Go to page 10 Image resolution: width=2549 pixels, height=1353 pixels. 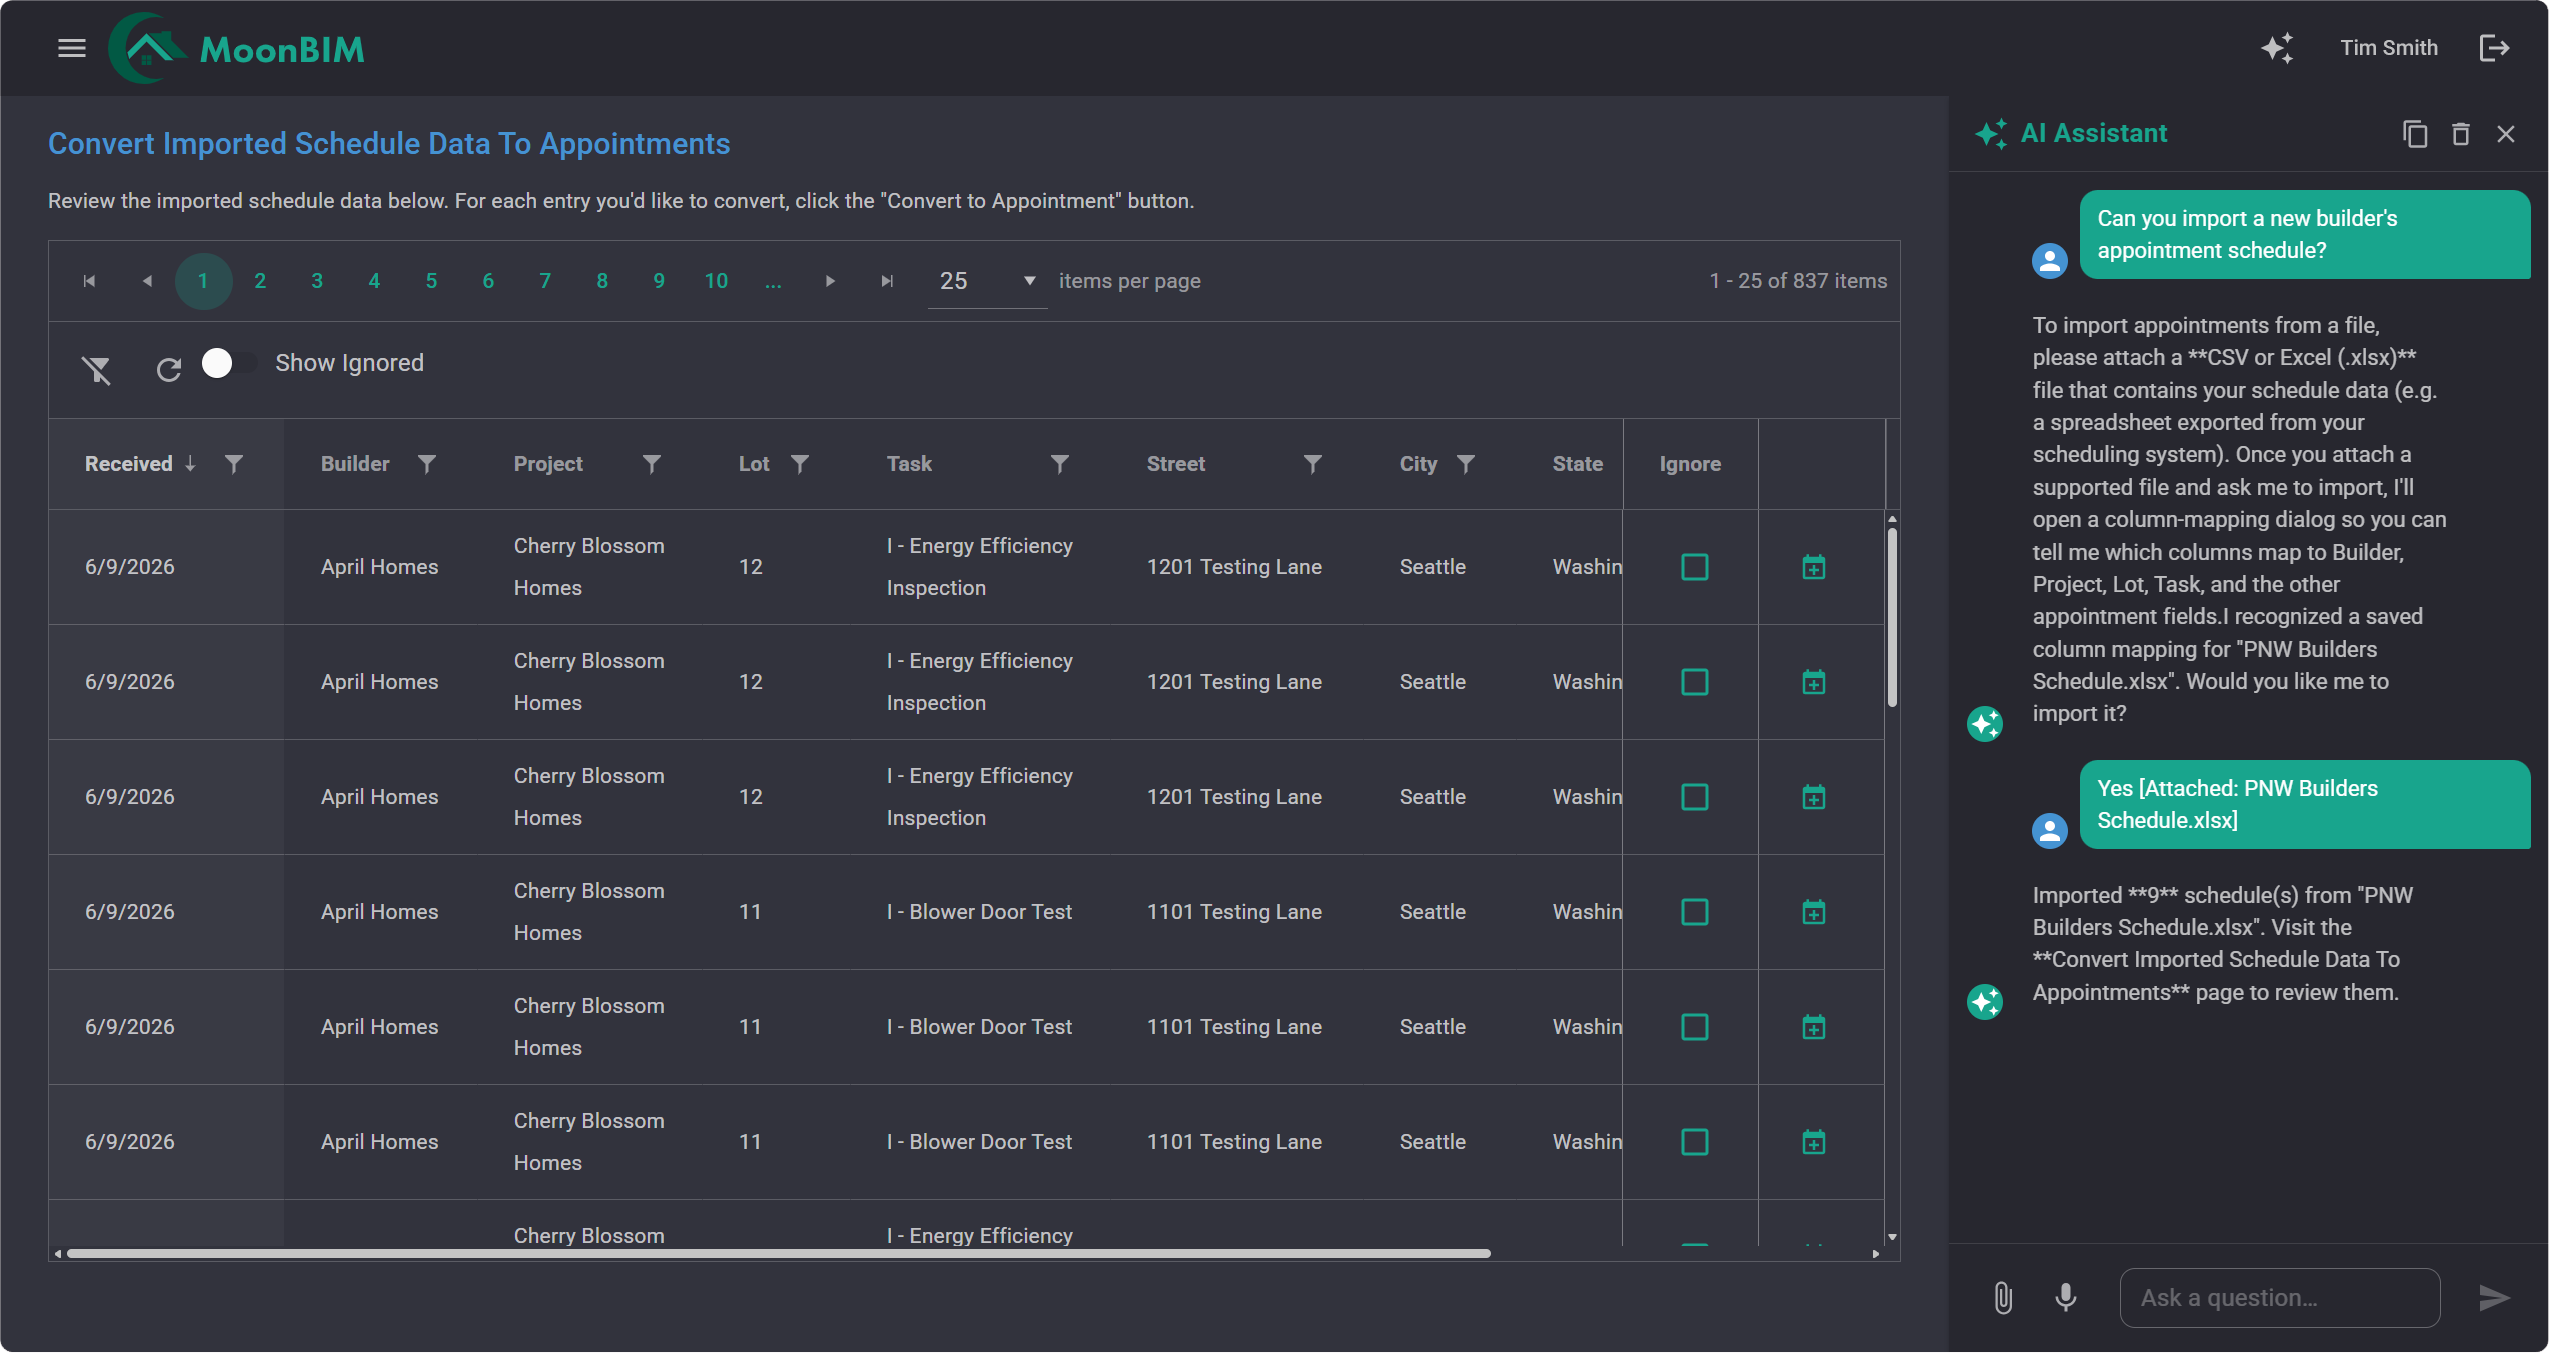(716, 281)
